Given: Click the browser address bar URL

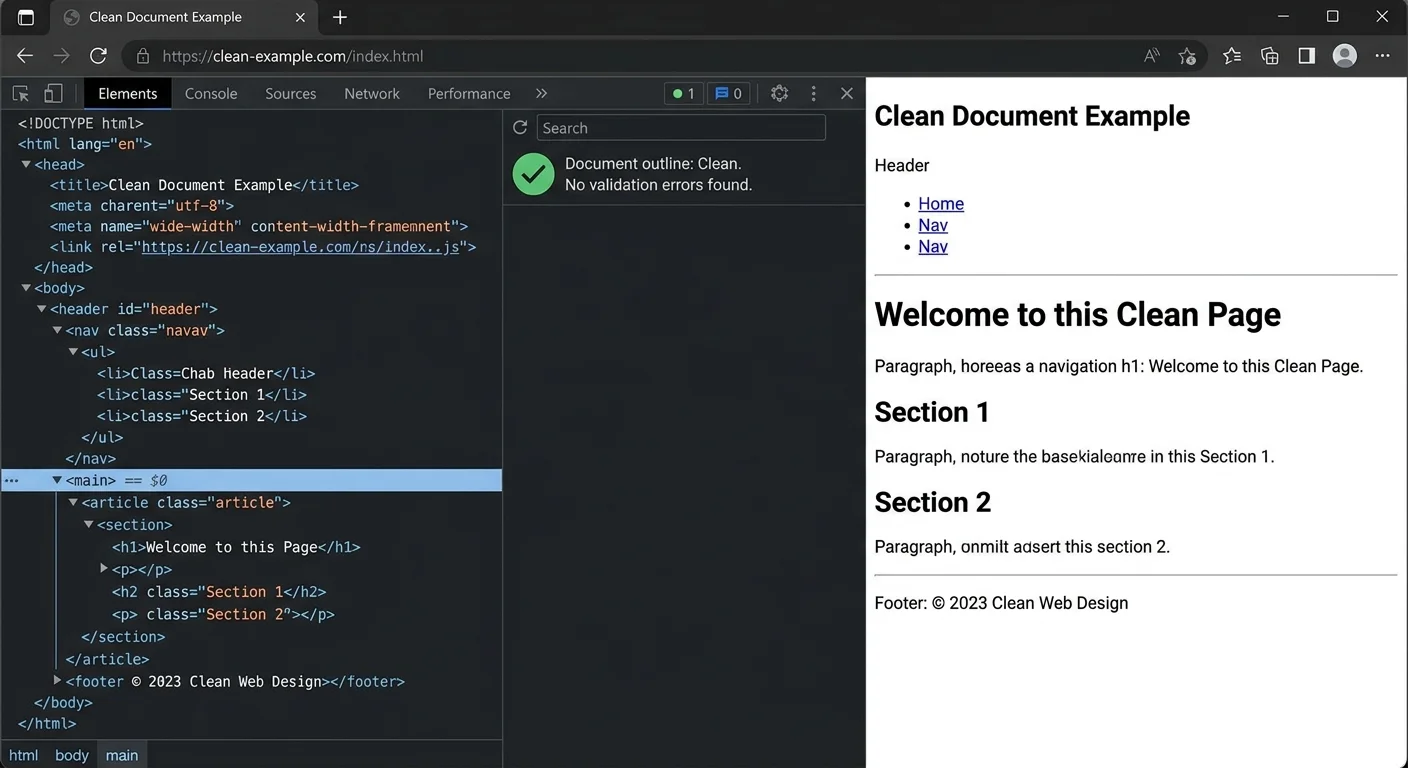Looking at the screenshot, I should (x=293, y=56).
